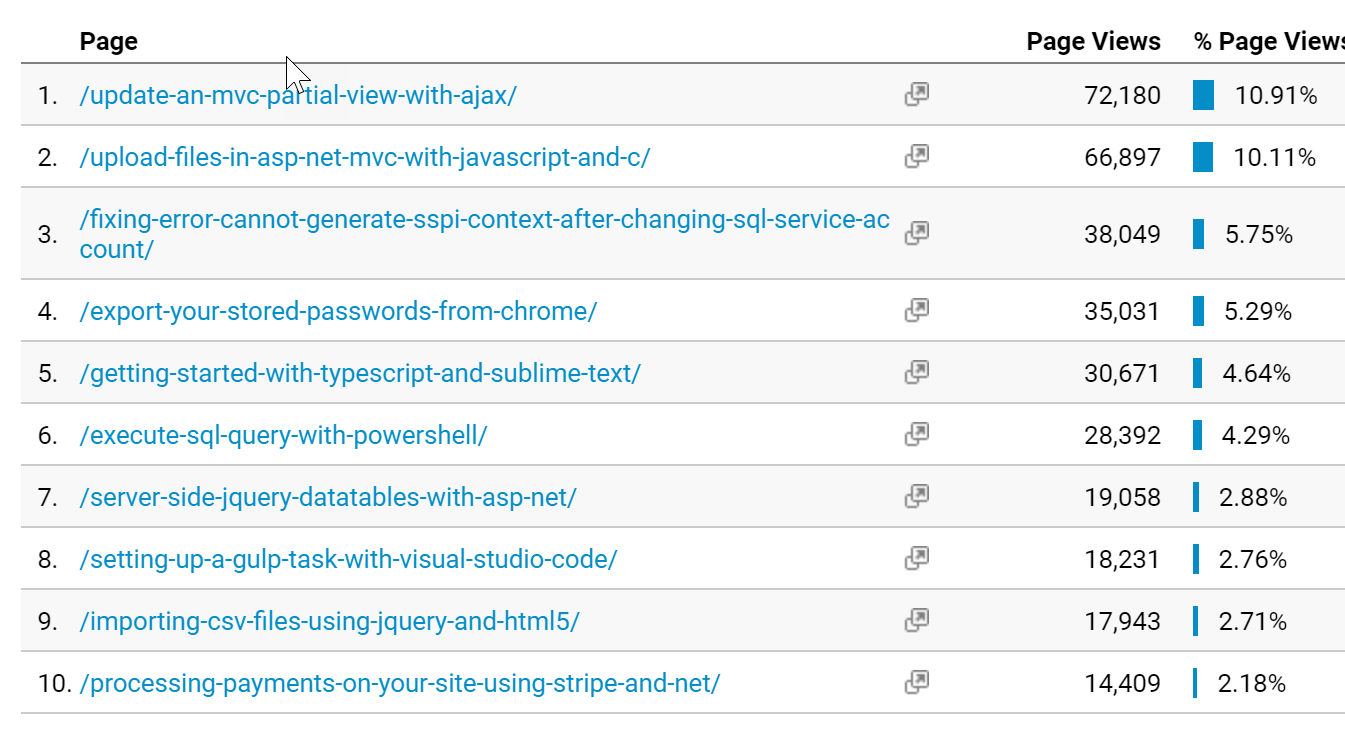Sort table by Page Views column header
Image resolution: width=1345 pixels, height=731 pixels.
[1093, 42]
